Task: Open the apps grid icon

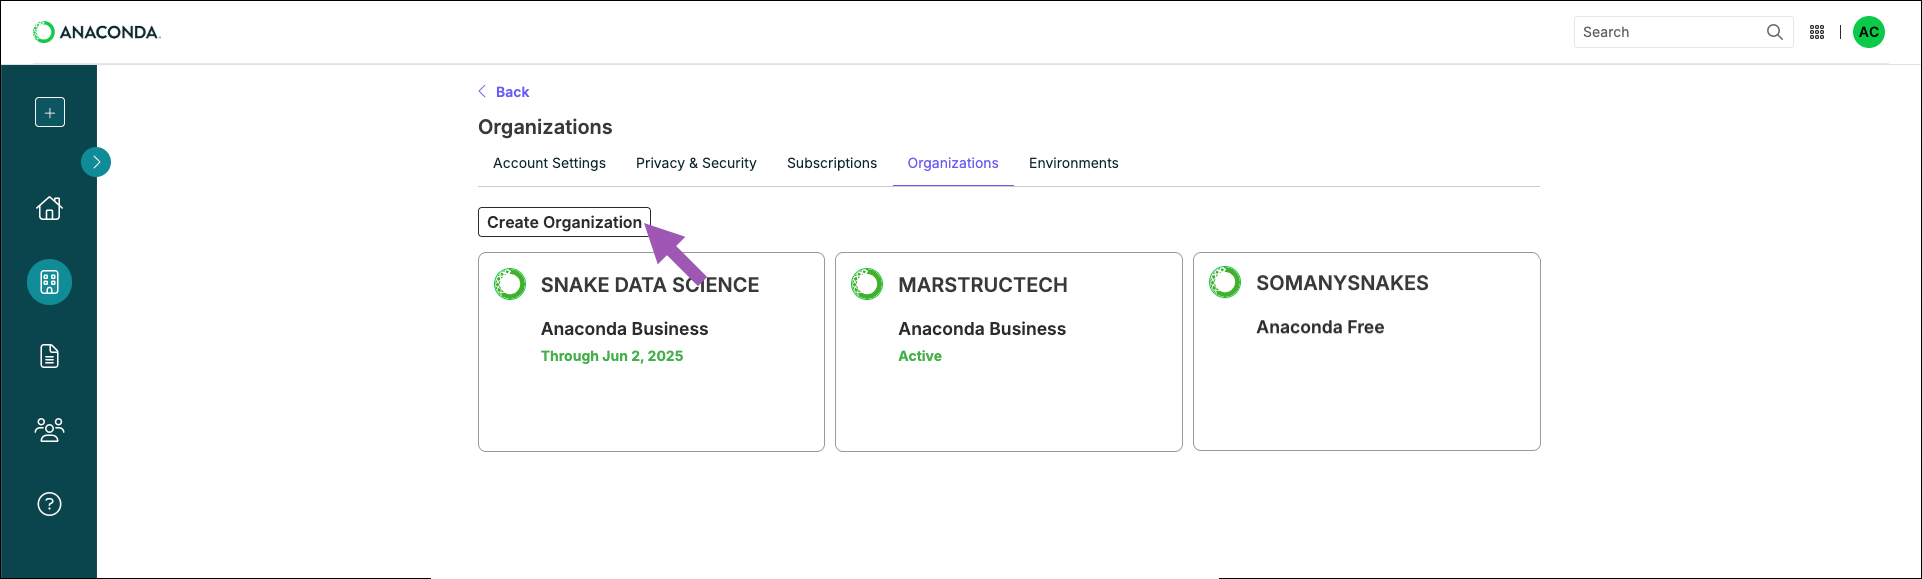Action: pos(1817,32)
